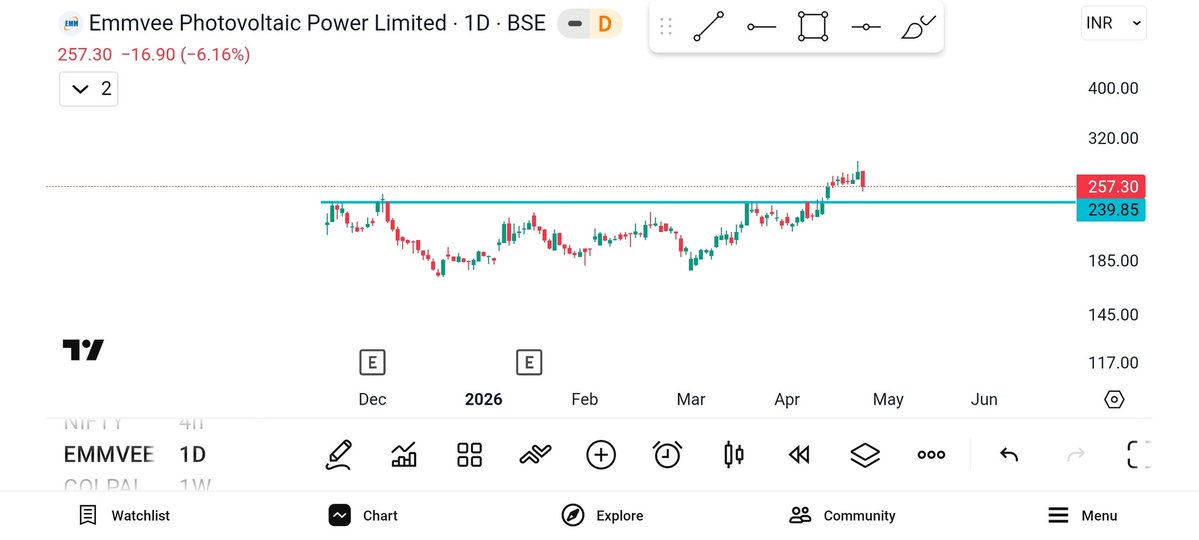Open the INR currency dropdown

(1113, 23)
